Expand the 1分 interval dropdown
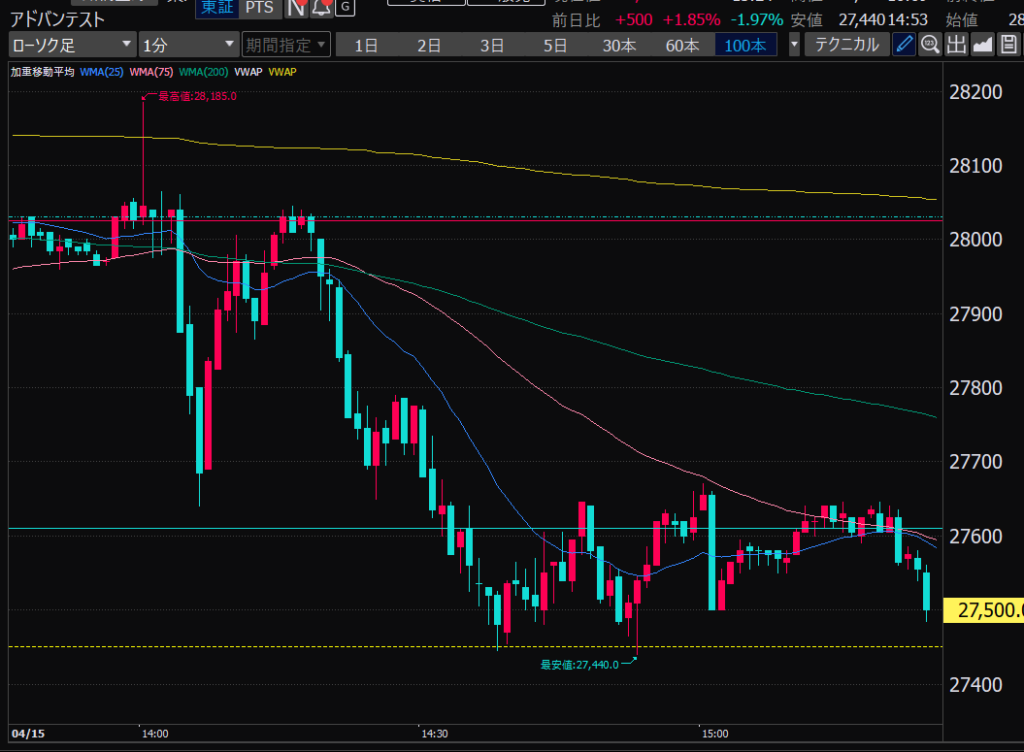 click(188, 44)
